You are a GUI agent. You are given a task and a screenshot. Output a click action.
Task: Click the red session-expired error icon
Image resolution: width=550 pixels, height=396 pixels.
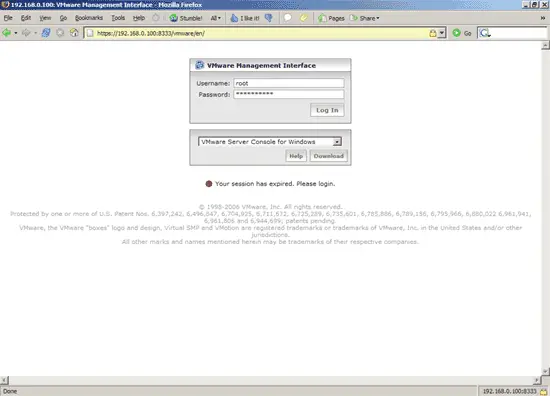[209, 183]
